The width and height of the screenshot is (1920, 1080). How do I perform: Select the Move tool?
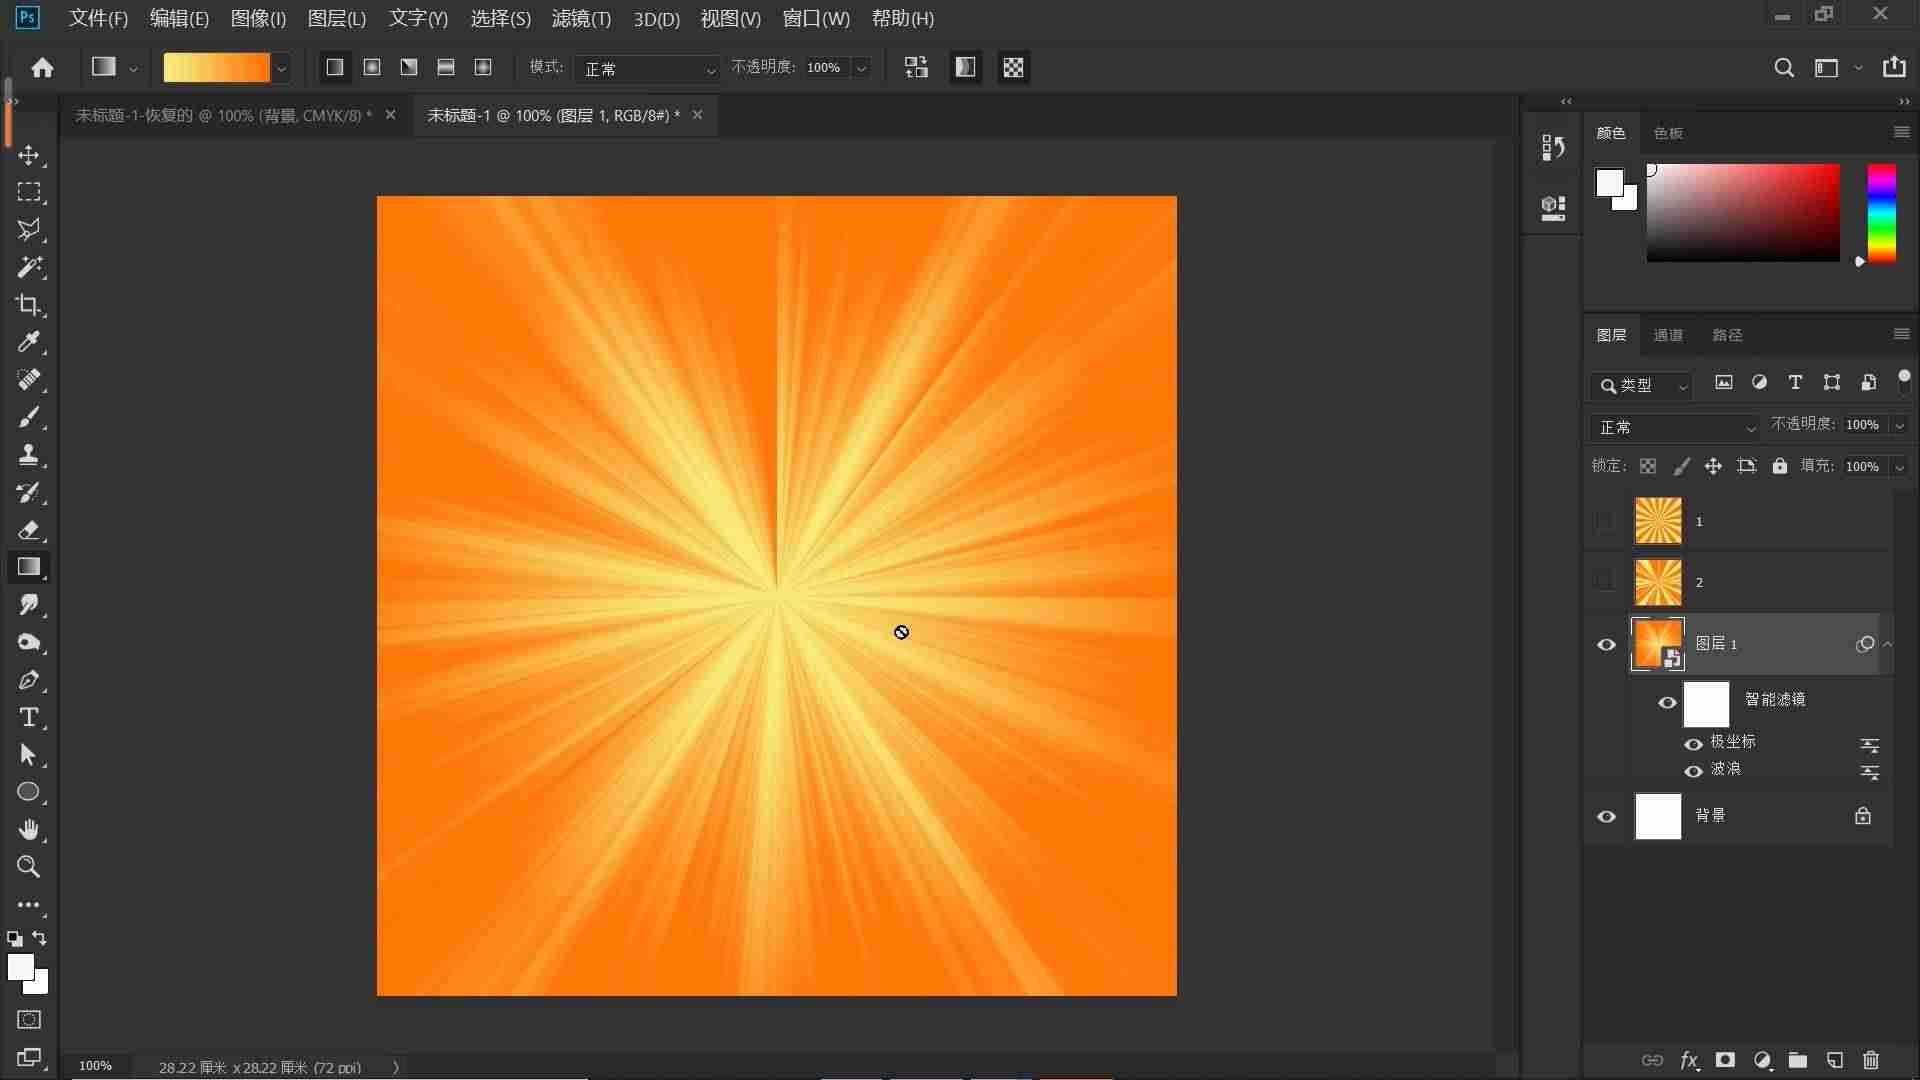pos(29,155)
